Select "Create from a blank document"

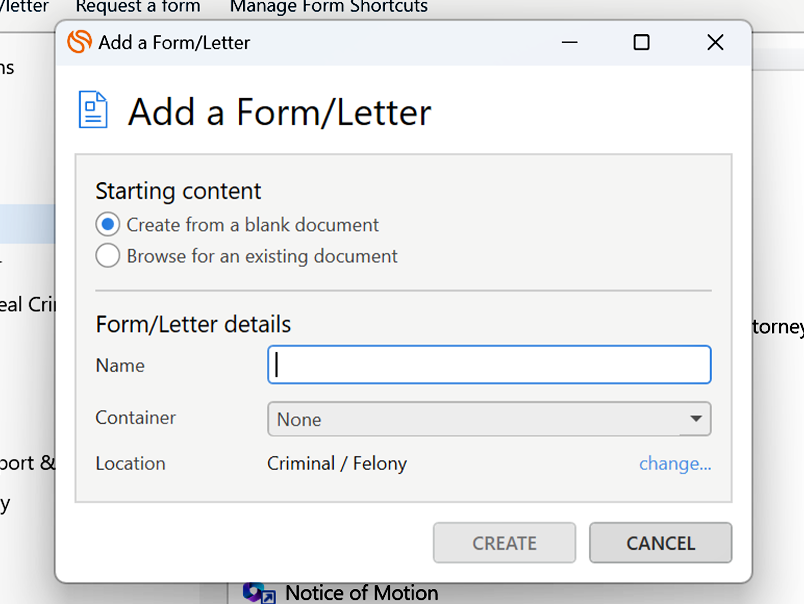click(107, 224)
